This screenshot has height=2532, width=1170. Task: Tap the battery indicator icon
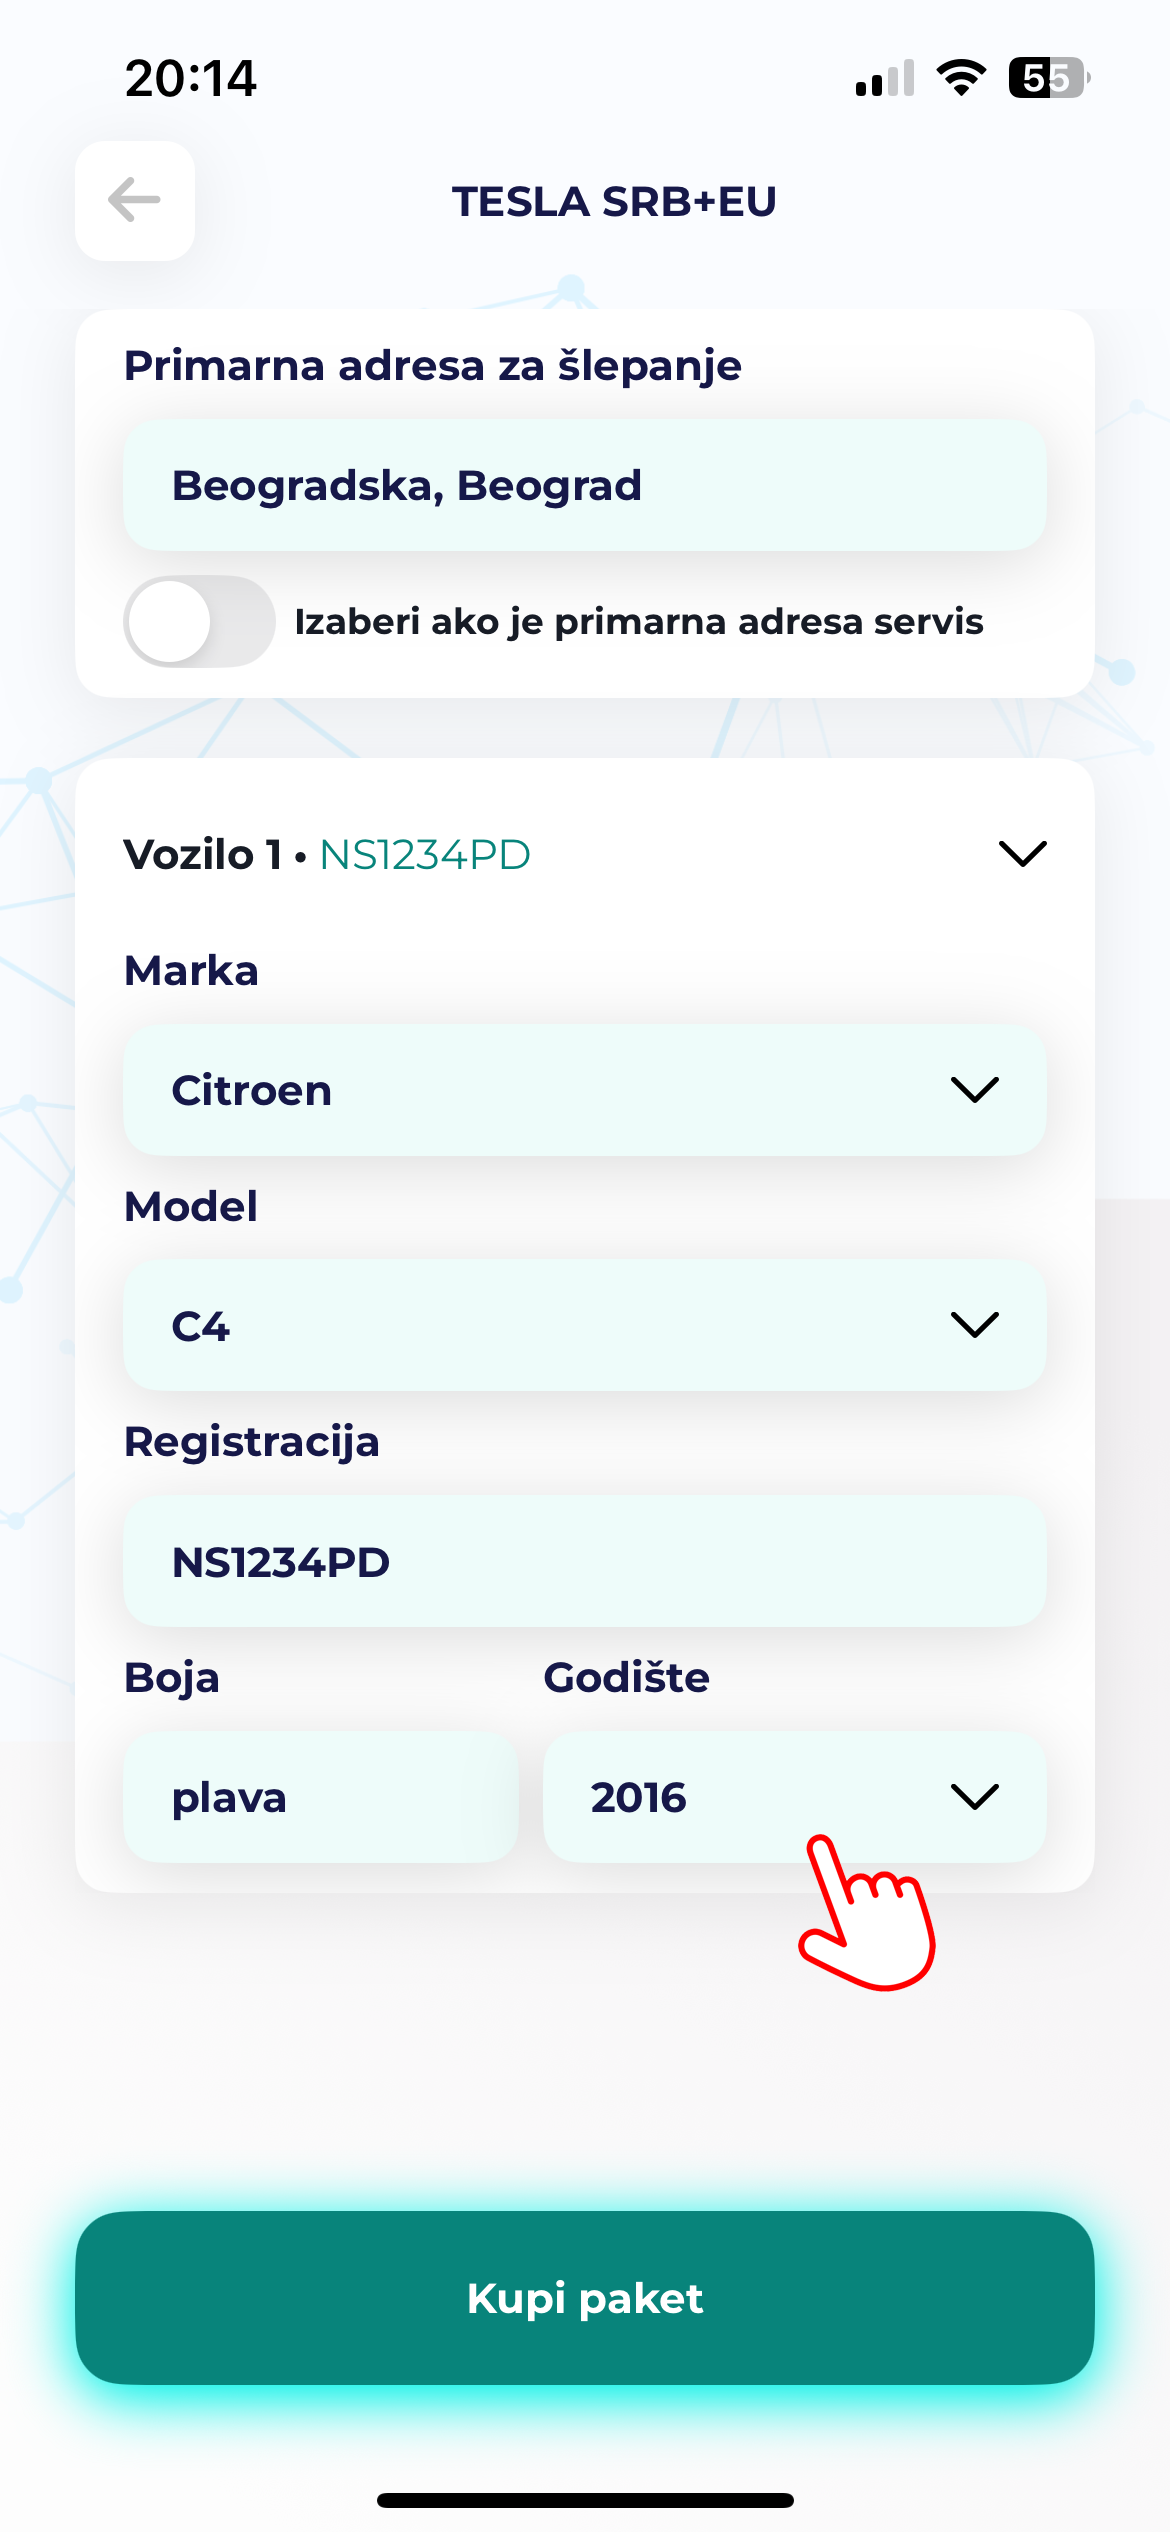1049,78
